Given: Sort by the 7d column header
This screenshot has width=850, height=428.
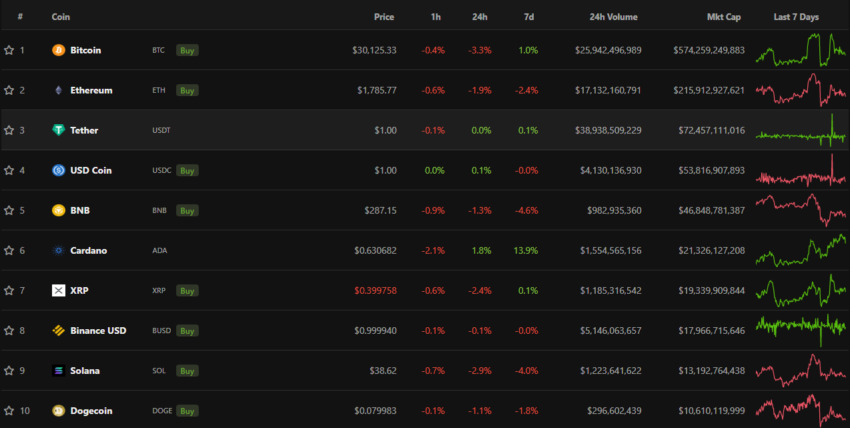Looking at the screenshot, I should point(529,17).
